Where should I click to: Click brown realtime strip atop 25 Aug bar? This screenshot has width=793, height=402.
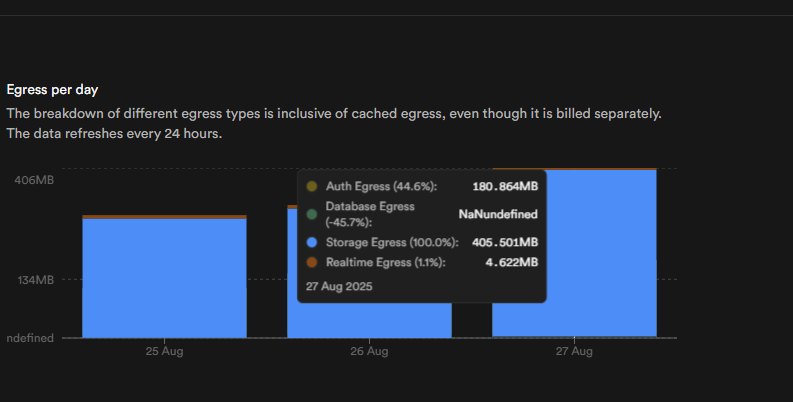(164, 216)
